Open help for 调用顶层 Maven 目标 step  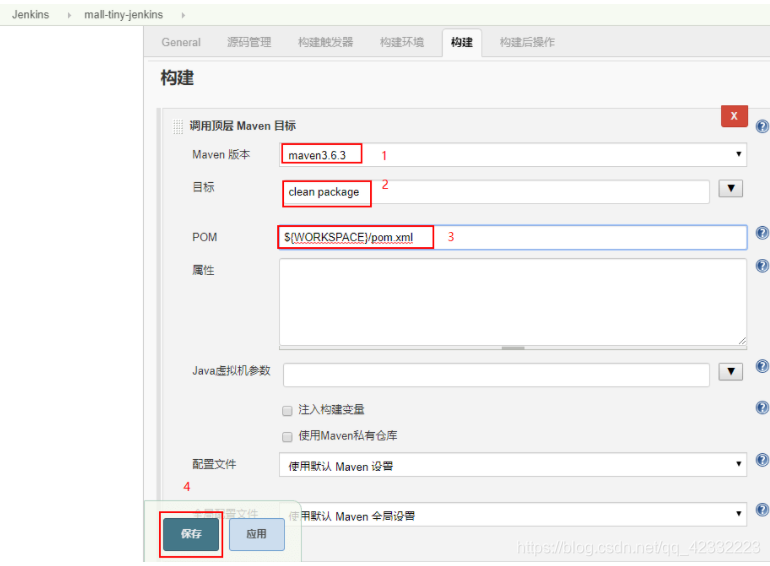pyautogui.click(x=762, y=126)
